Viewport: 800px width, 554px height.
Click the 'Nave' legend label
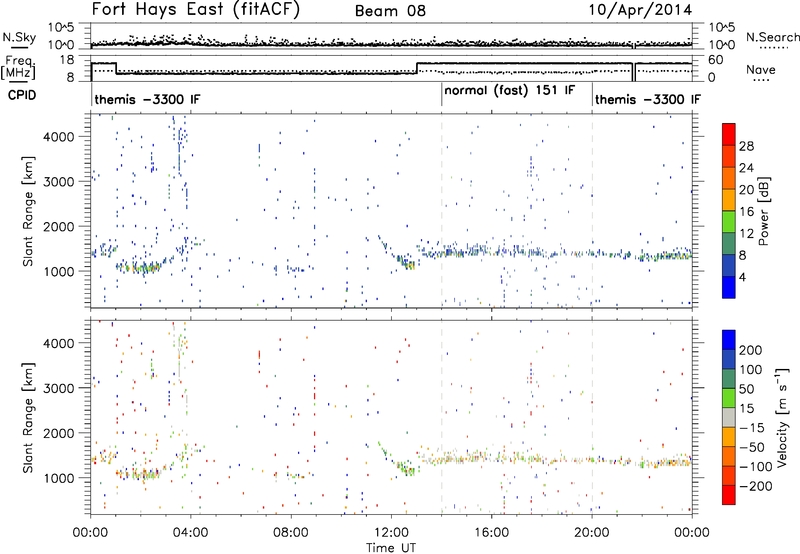coord(761,69)
